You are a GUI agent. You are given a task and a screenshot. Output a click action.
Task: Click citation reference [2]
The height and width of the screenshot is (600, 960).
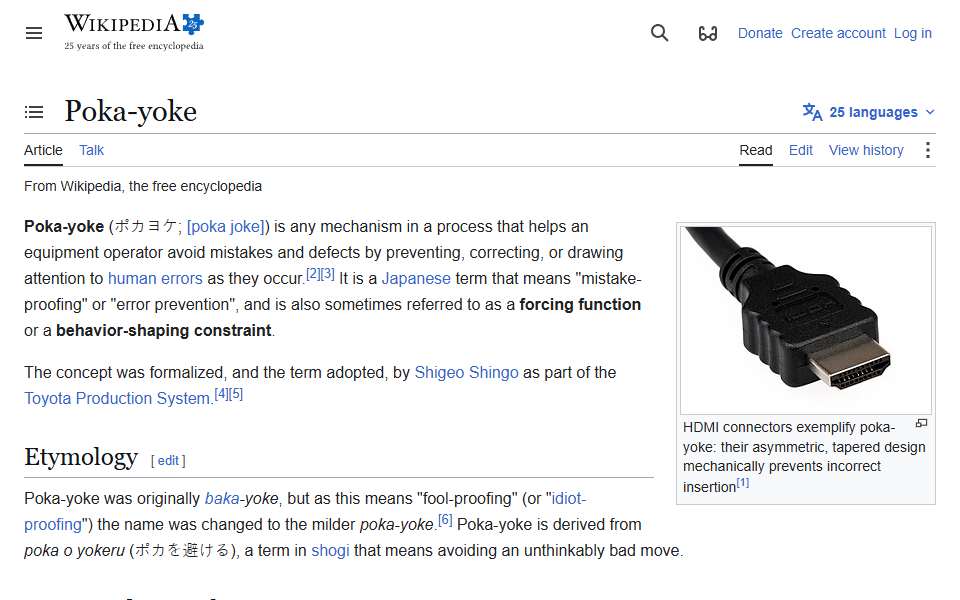(x=313, y=274)
